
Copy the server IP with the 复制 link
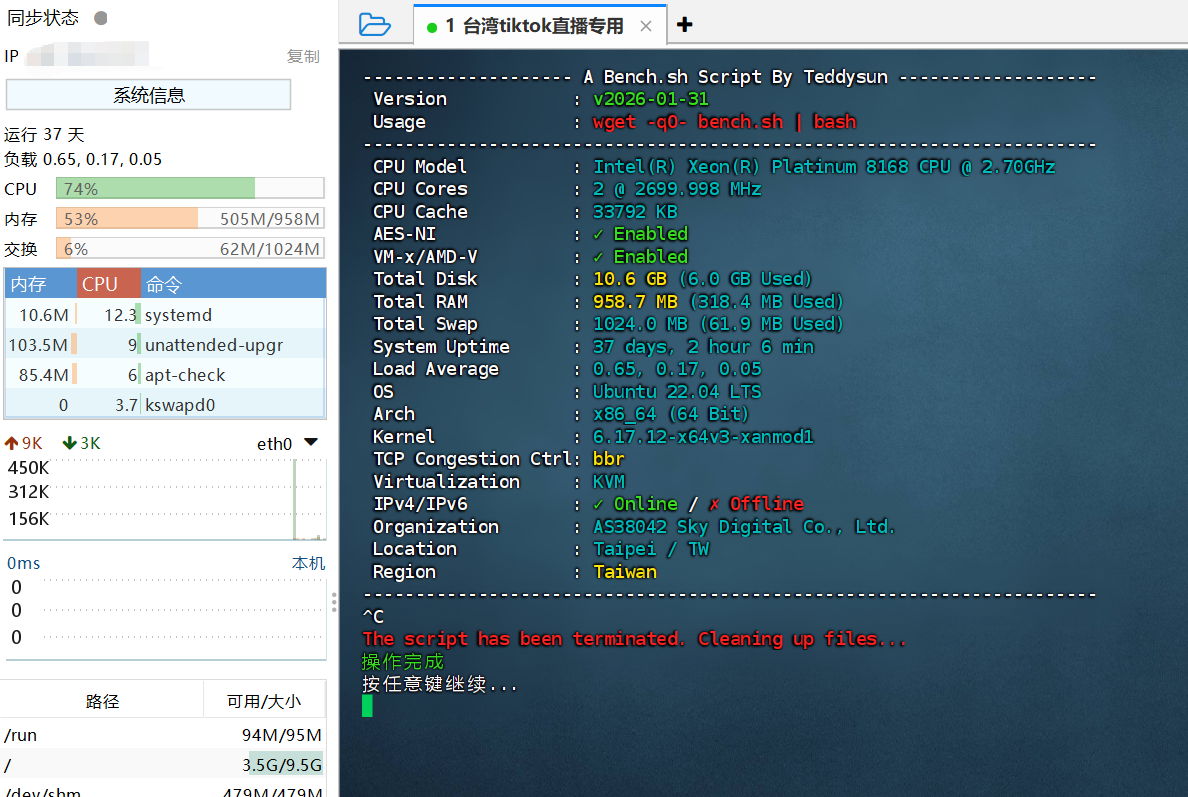point(303,57)
